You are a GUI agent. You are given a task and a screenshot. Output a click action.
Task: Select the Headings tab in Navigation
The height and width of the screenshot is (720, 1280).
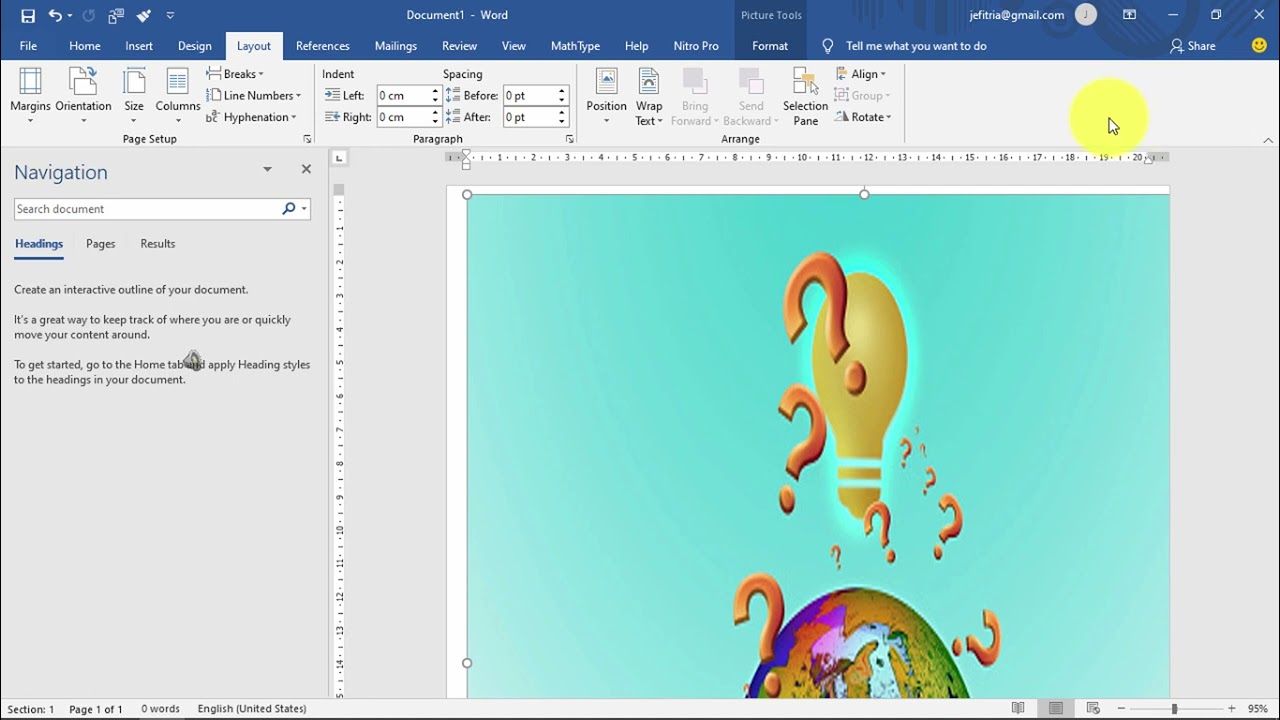point(39,244)
